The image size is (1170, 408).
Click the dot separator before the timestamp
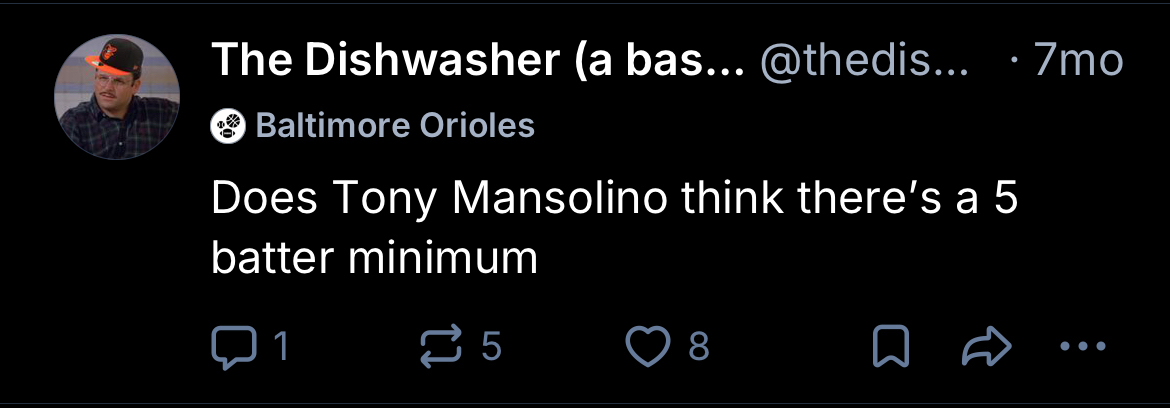point(1015,62)
